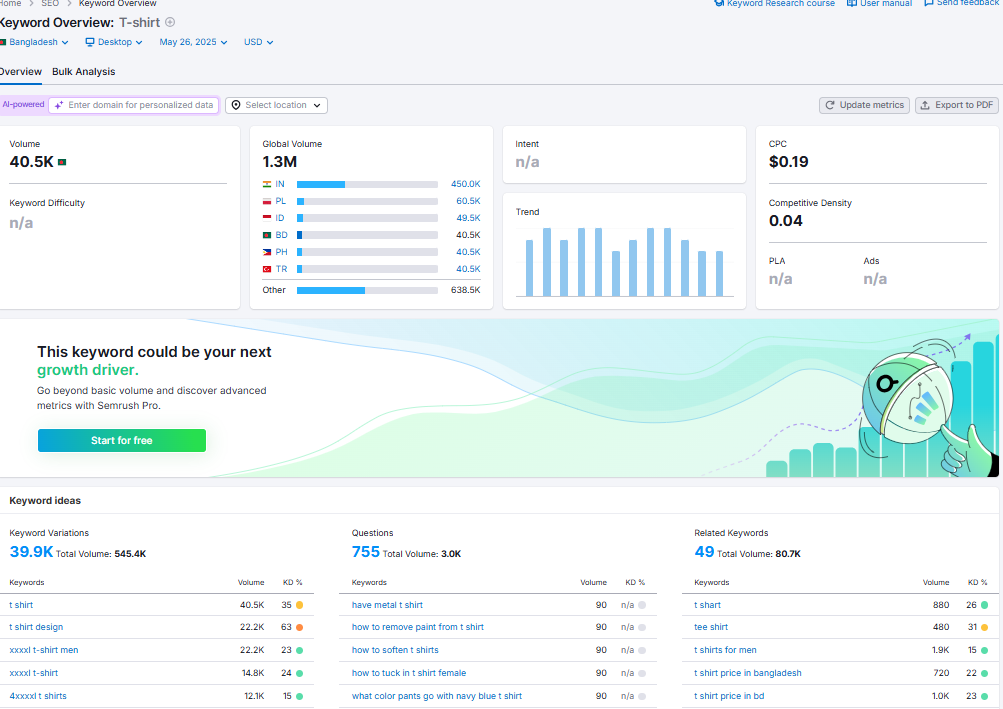Viewport: 1003px width, 709px height.
Task: Click the 450.0K volume value for IN
Action: pos(466,184)
